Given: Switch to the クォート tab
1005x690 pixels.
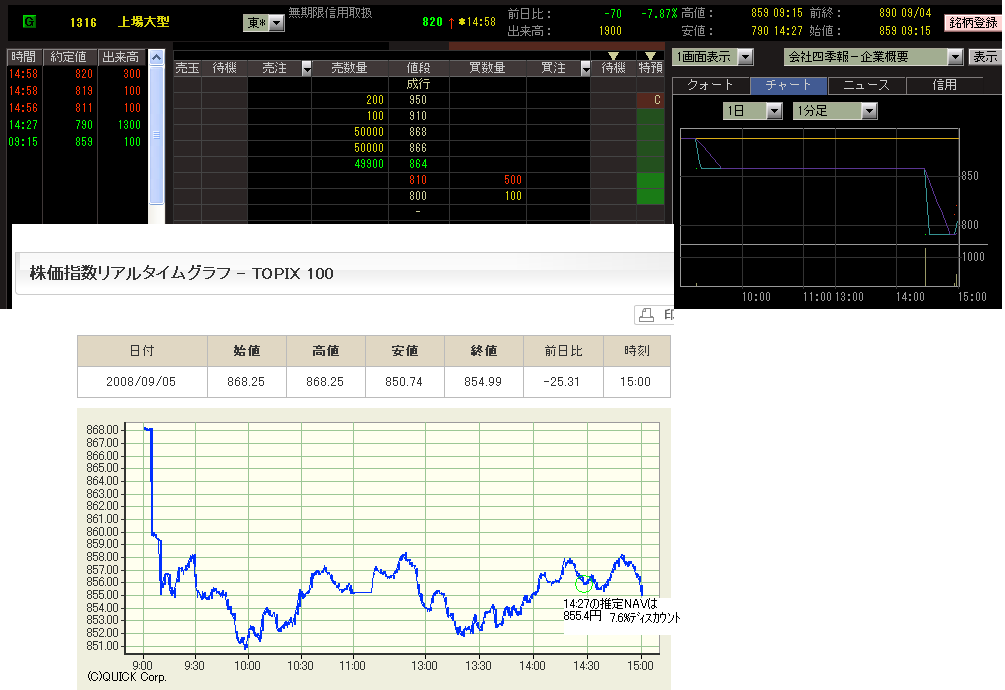Looking at the screenshot, I should coord(711,85).
